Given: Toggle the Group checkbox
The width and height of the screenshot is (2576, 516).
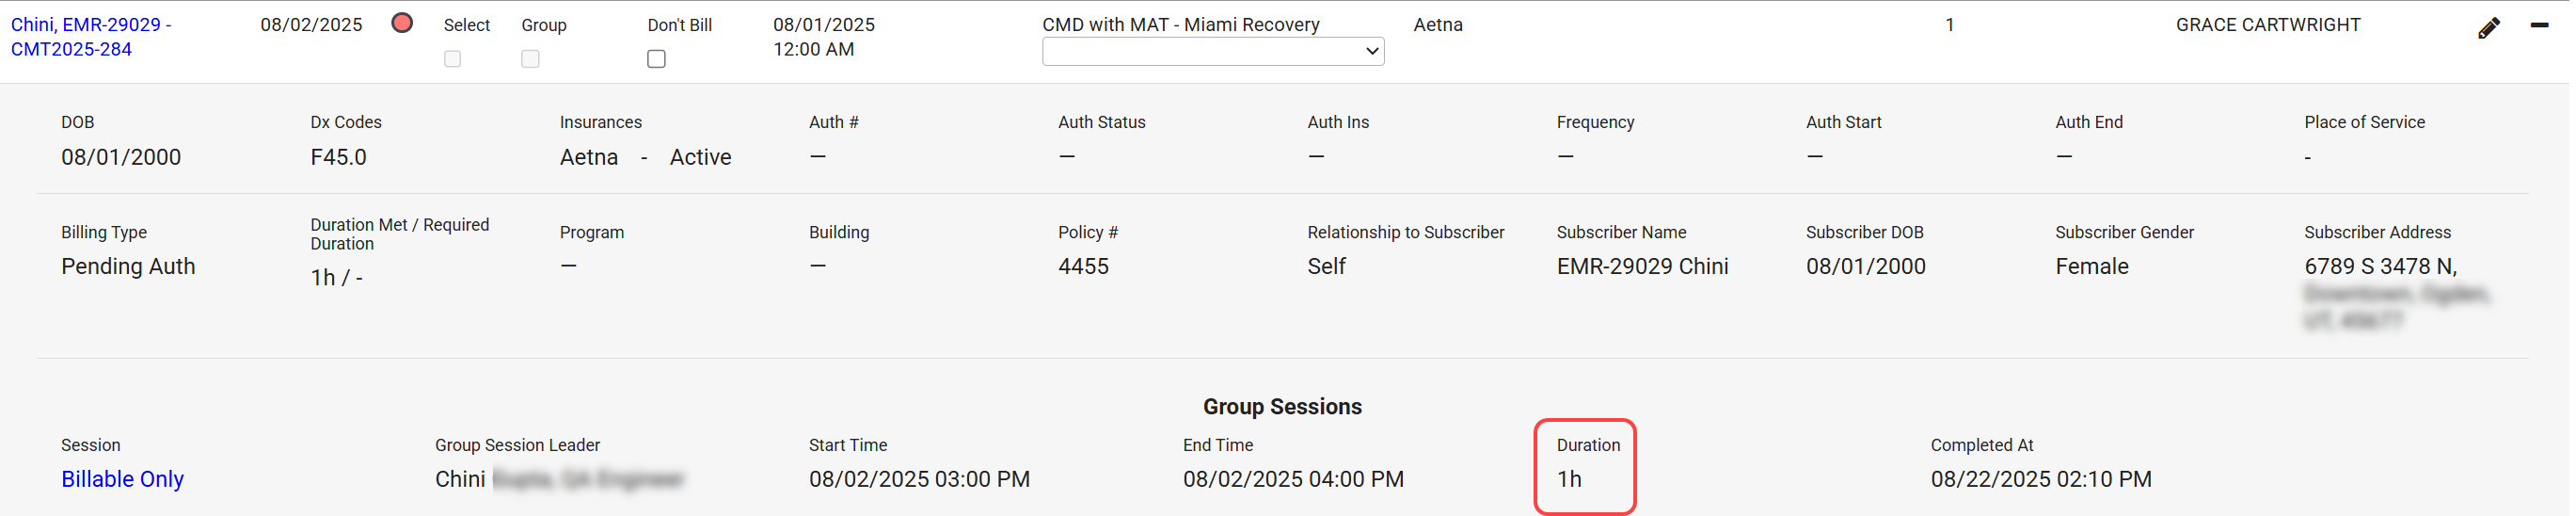Looking at the screenshot, I should (x=531, y=59).
